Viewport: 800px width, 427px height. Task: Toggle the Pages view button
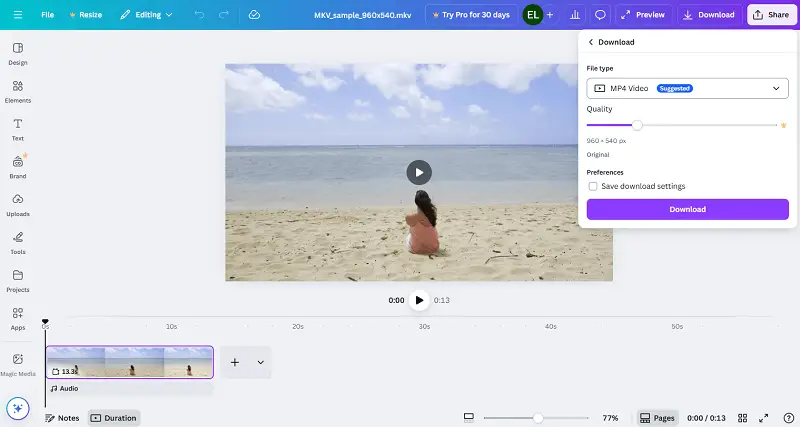658,418
